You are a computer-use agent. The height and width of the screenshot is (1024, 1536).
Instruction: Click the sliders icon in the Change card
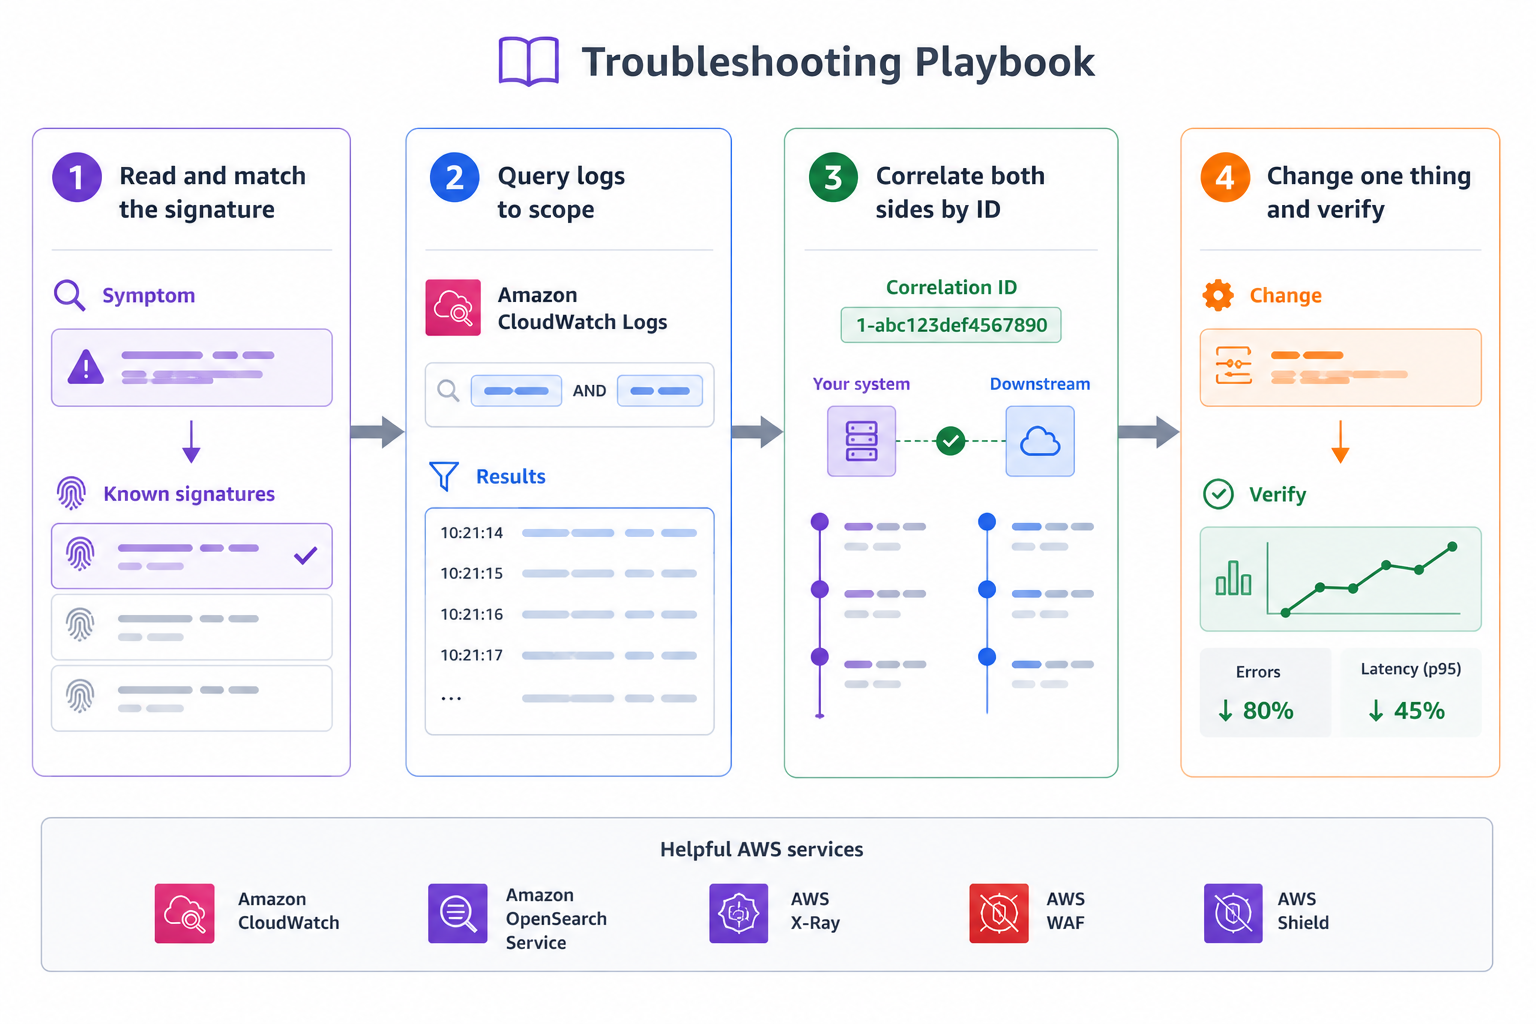click(x=1234, y=365)
